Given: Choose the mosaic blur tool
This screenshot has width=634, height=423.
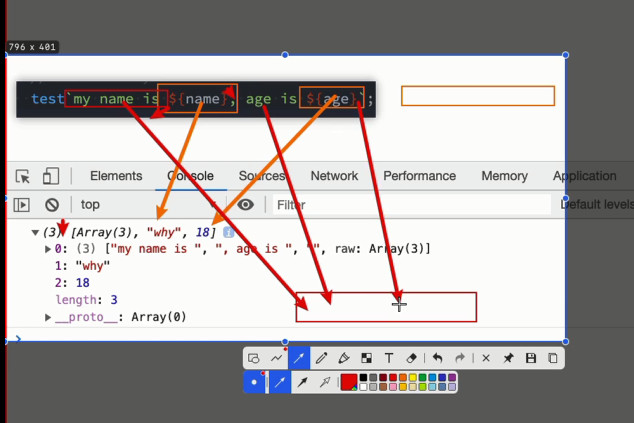Looking at the screenshot, I should 366,358.
